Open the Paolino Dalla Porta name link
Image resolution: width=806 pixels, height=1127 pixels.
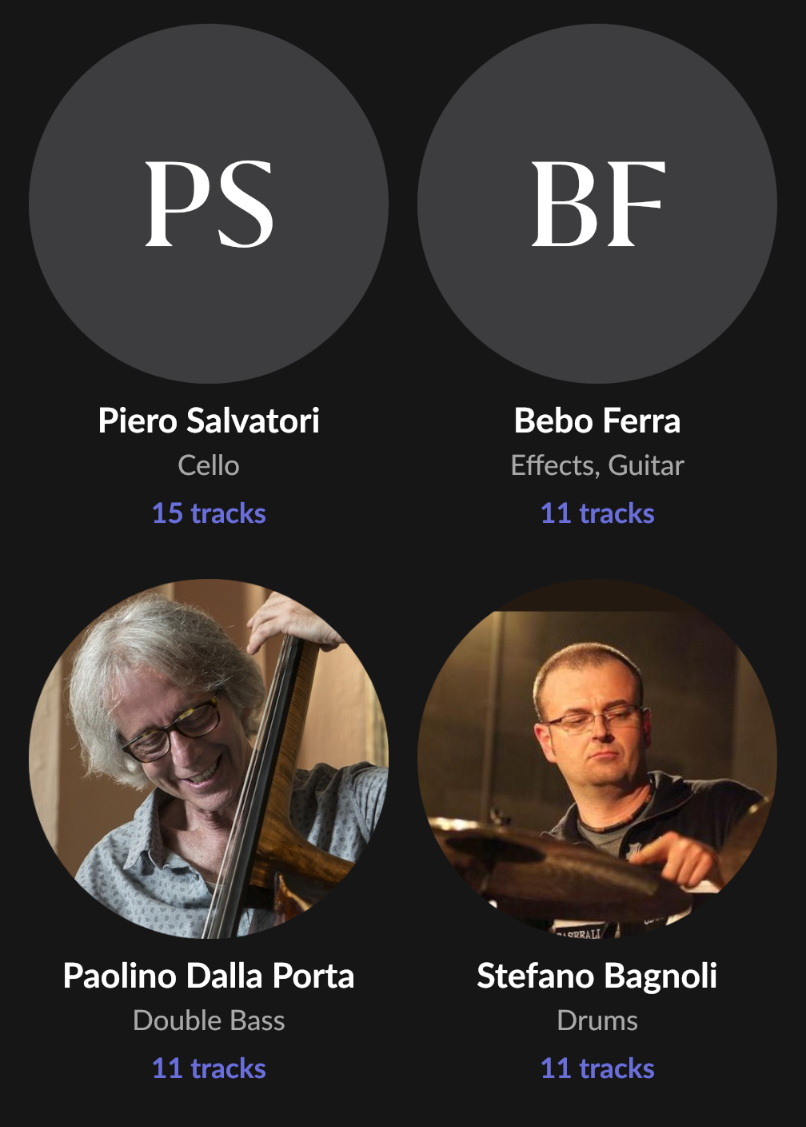209,975
